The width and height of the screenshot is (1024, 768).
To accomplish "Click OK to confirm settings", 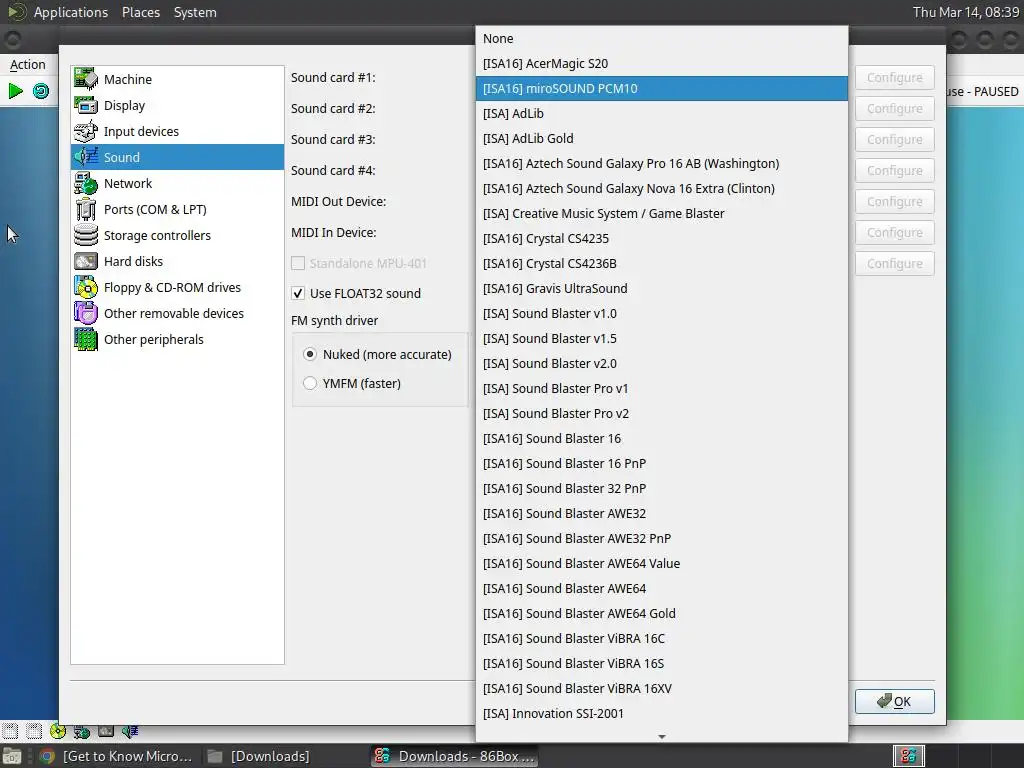I will coord(895,701).
